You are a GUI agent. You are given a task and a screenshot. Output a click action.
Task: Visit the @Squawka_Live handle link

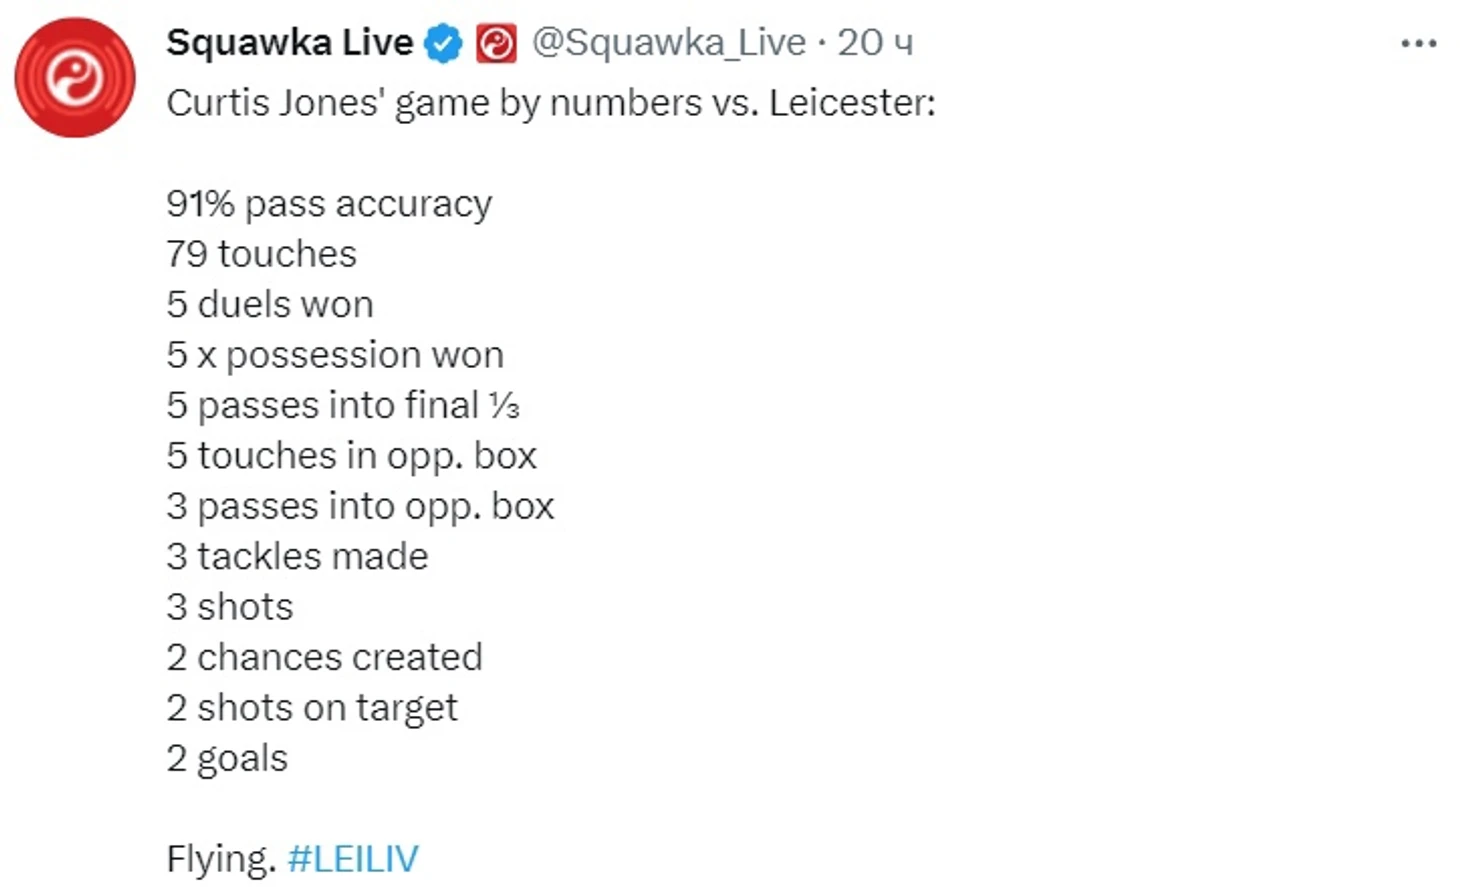tap(668, 43)
